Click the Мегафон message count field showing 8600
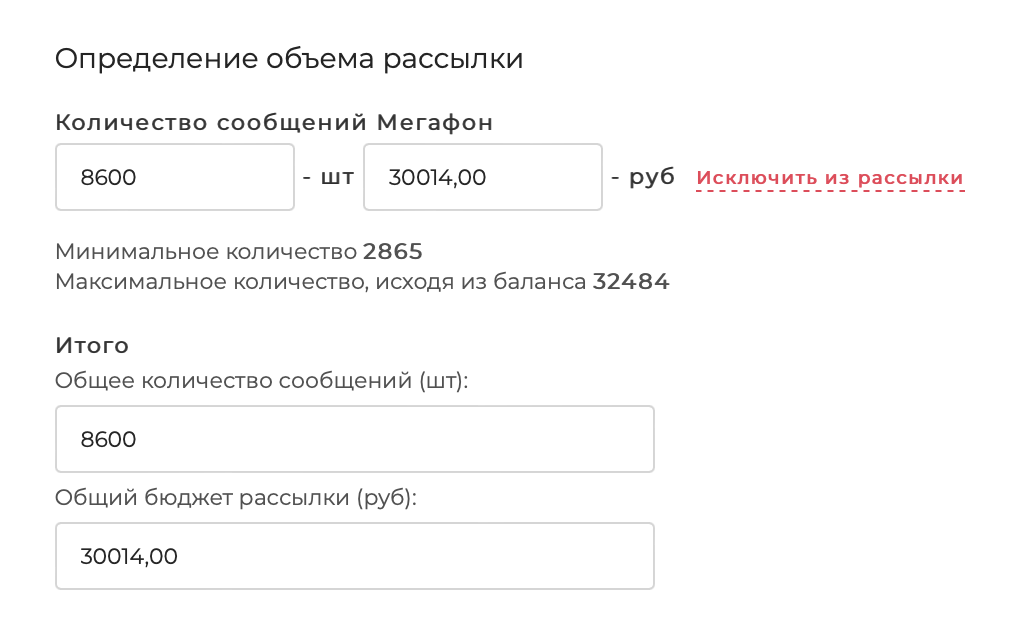The width and height of the screenshot is (1024, 624). point(175,177)
